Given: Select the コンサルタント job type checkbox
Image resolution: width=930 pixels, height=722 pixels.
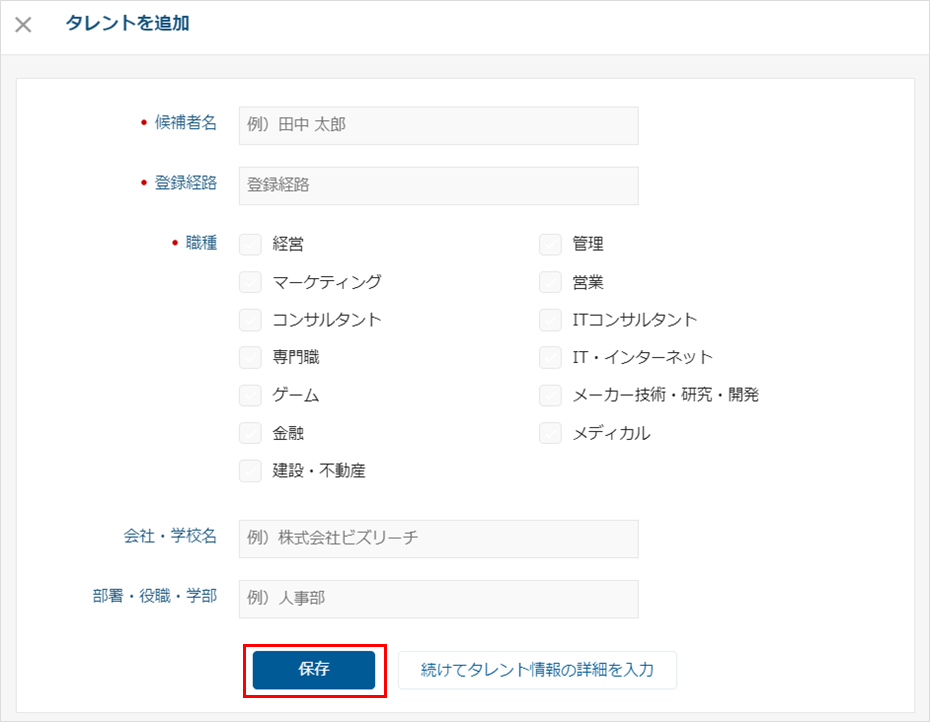Looking at the screenshot, I should pyautogui.click(x=250, y=320).
